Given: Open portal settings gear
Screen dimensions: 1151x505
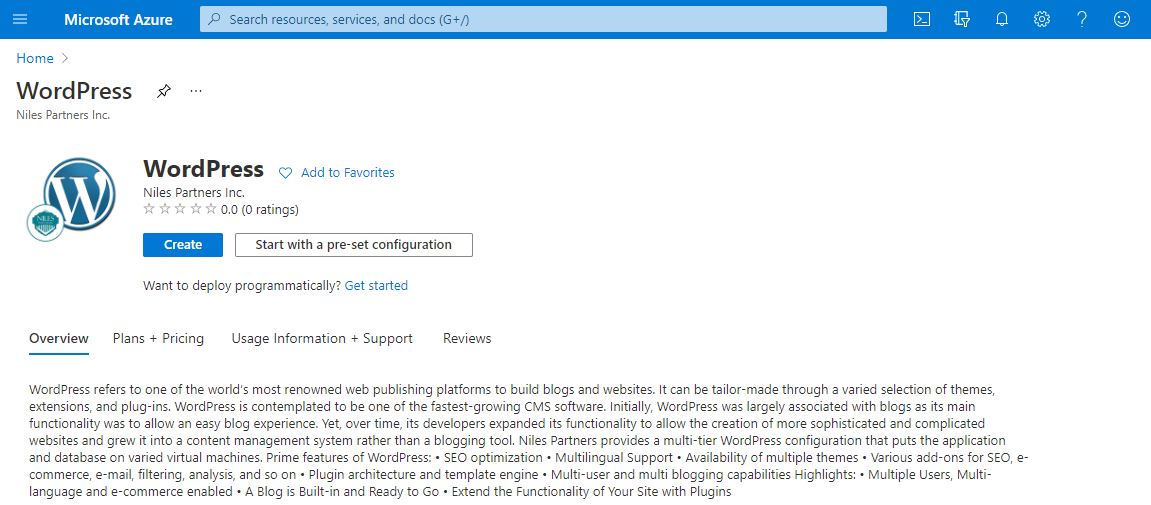Looking at the screenshot, I should click(x=1042, y=19).
